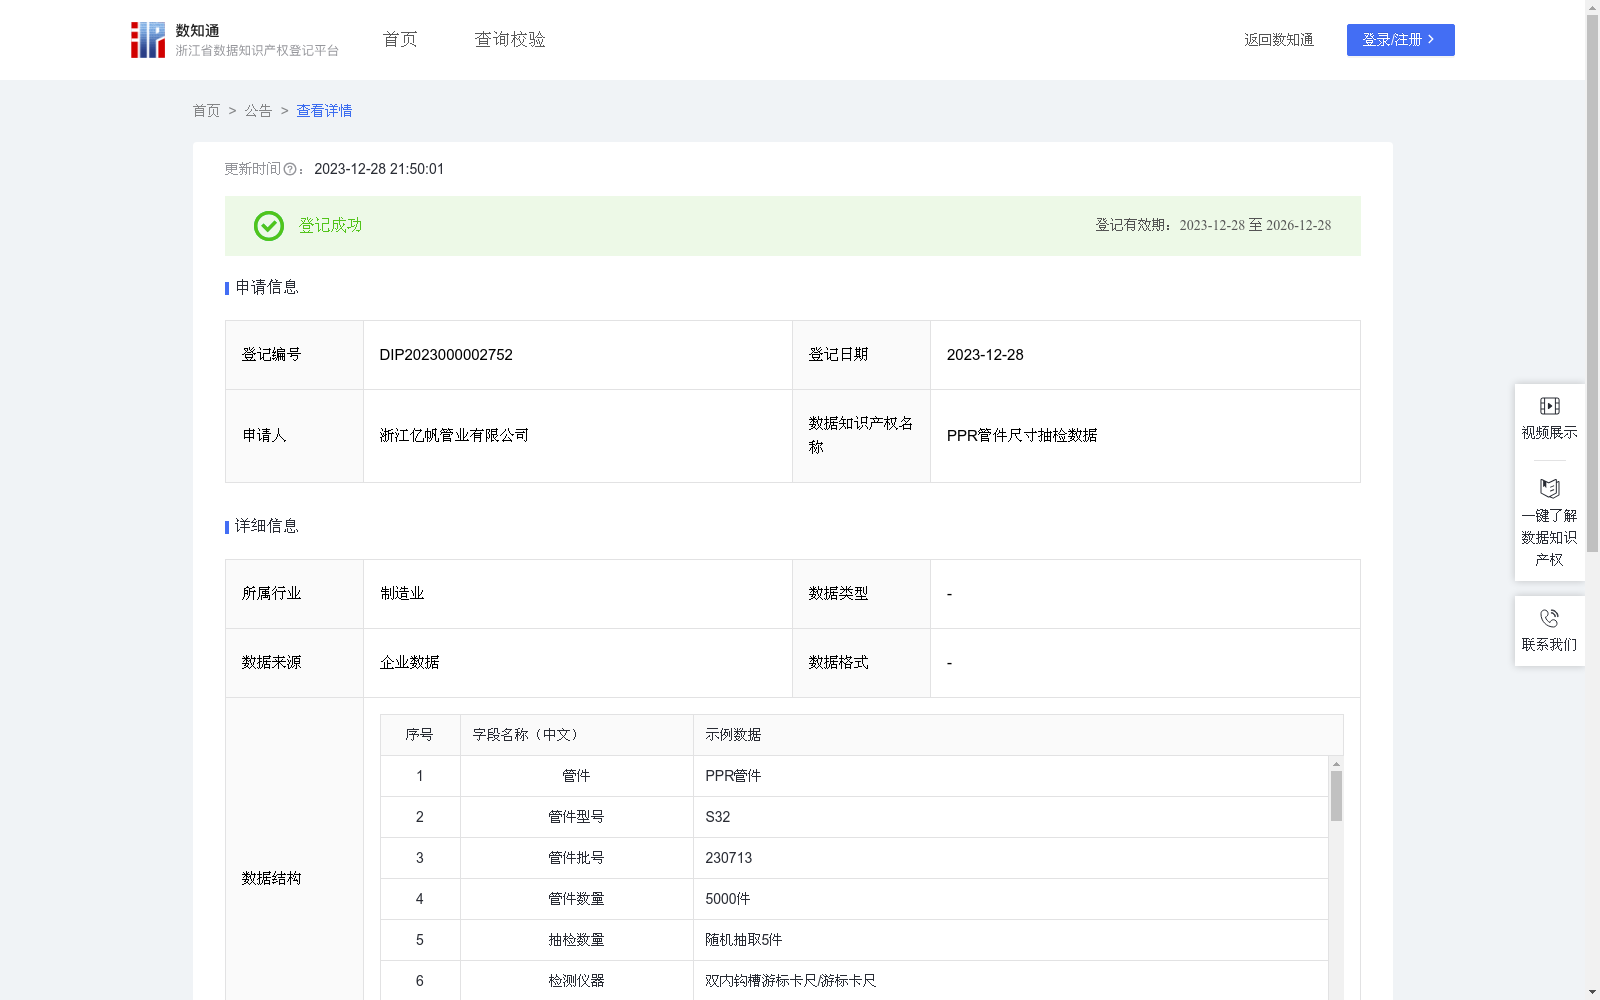The width and height of the screenshot is (1600, 1000).
Task: Click the page scrollbar down arrow
Action: click(x=1593, y=993)
